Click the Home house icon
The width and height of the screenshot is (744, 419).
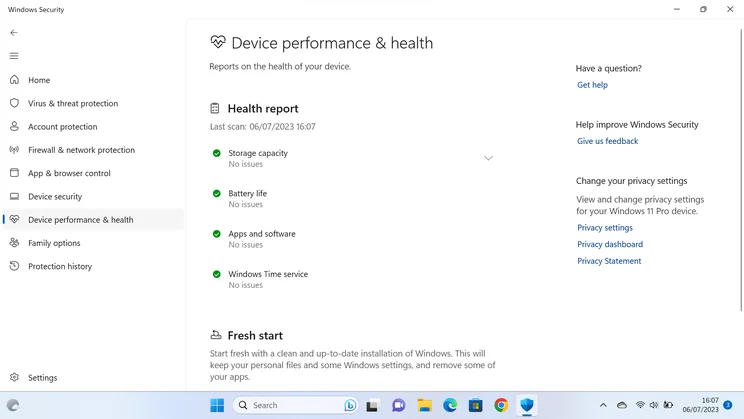click(14, 80)
